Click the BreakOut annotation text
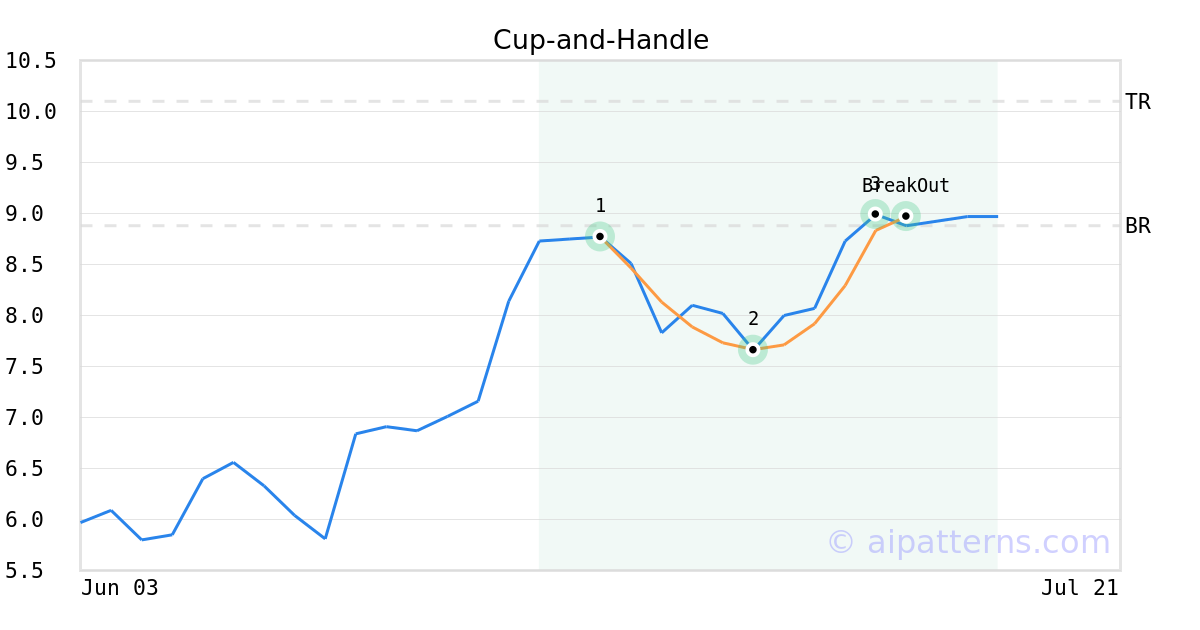 tap(906, 186)
